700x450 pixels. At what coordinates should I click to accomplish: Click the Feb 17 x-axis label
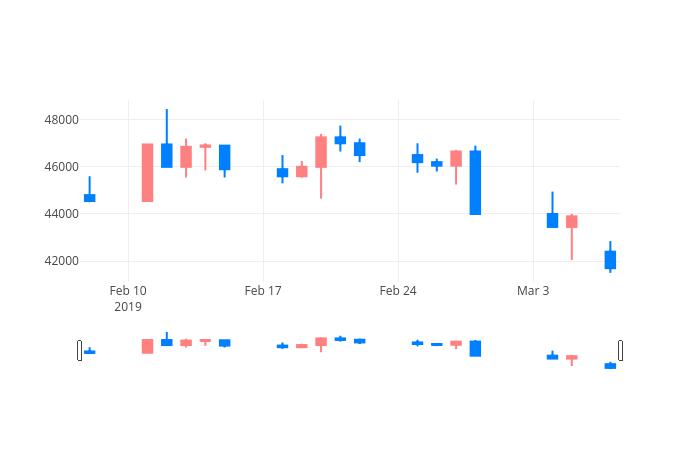point(263,291)
